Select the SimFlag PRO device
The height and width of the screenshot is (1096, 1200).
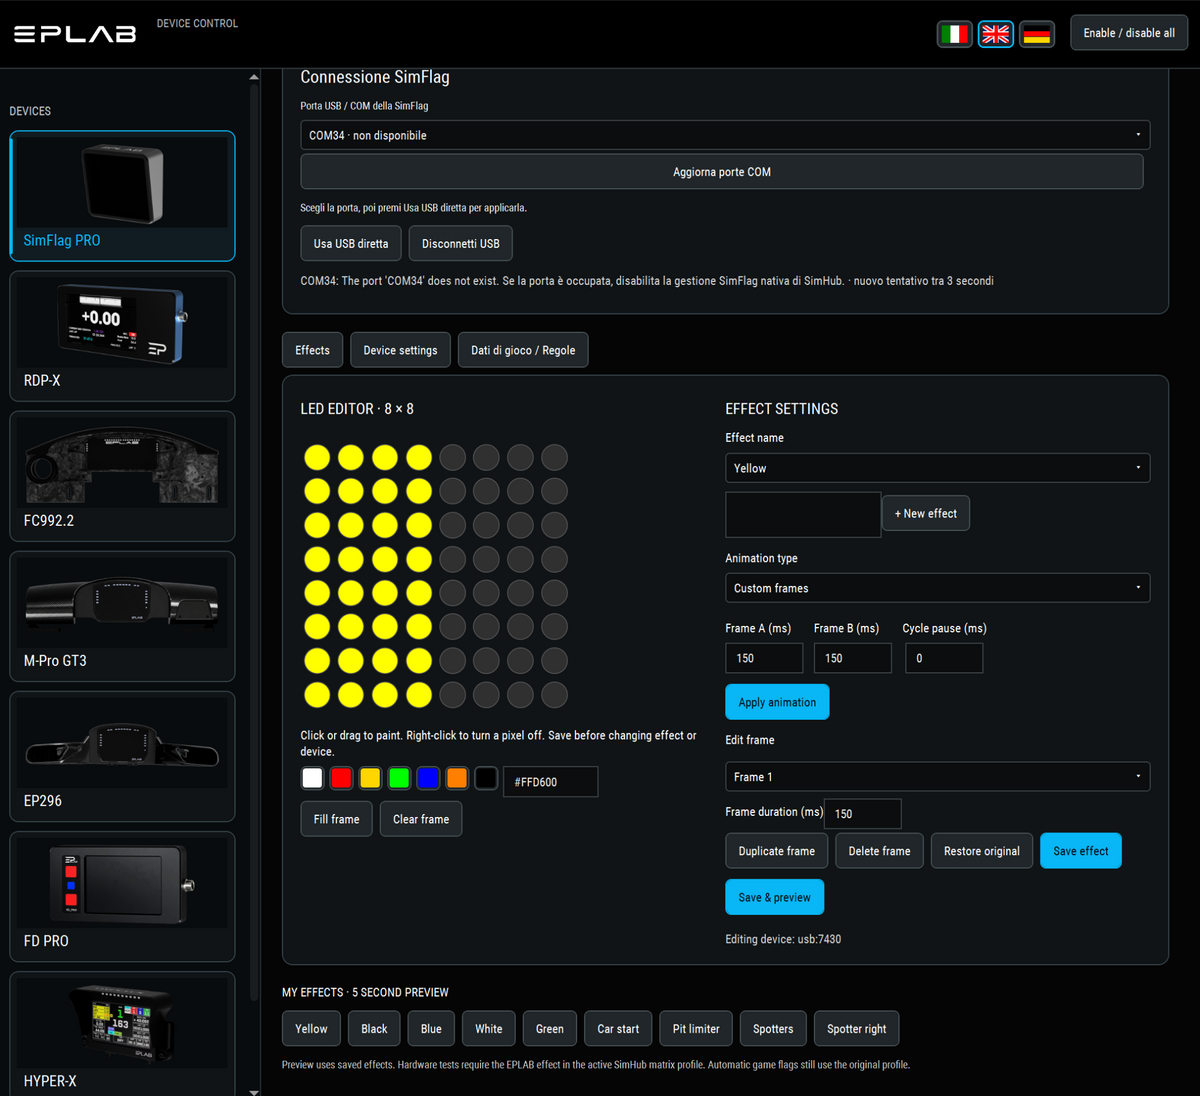click(x=123, y=196)
